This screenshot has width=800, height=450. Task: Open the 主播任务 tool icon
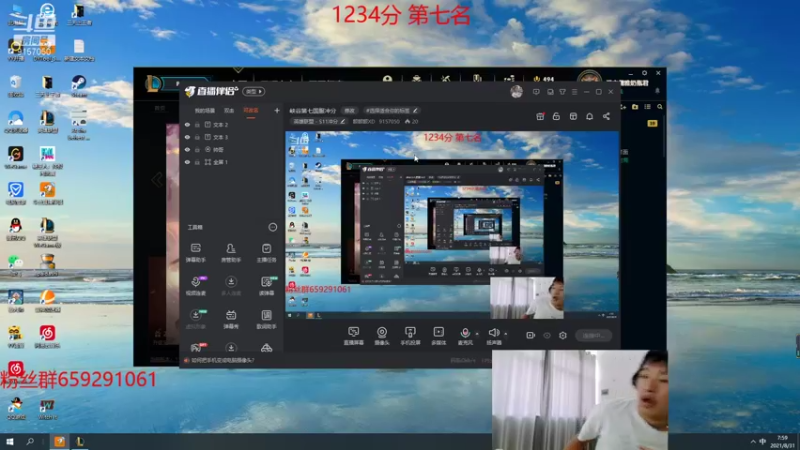266,253
